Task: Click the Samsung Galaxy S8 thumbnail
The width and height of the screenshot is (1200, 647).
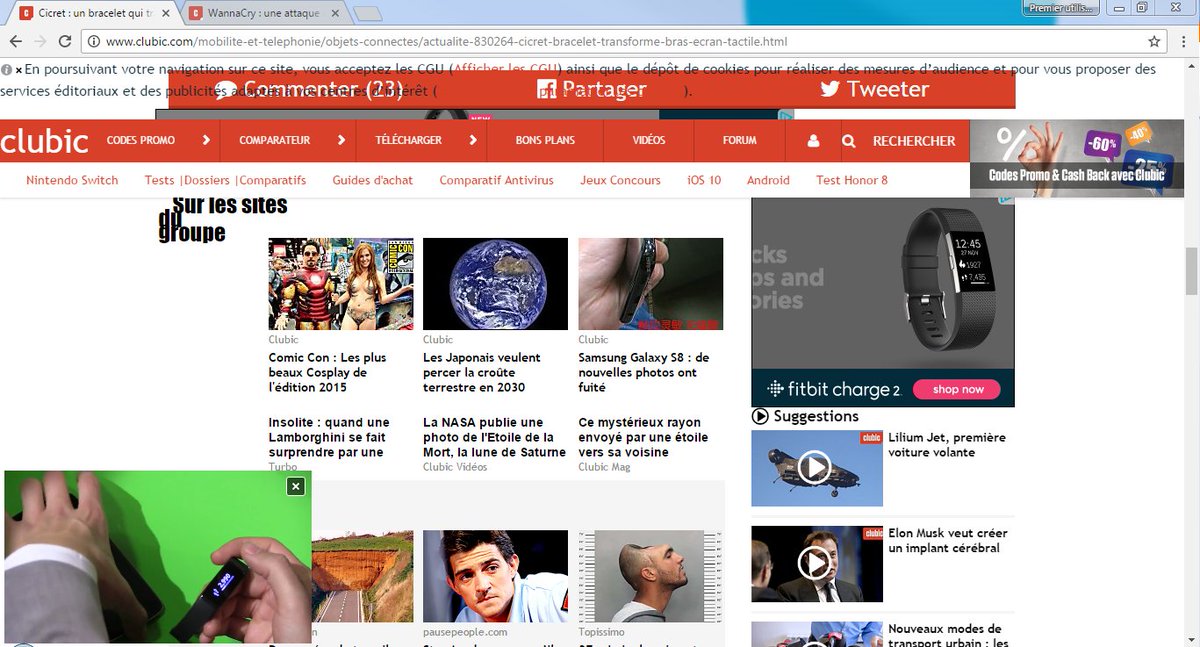Action: tap(651, 284)
